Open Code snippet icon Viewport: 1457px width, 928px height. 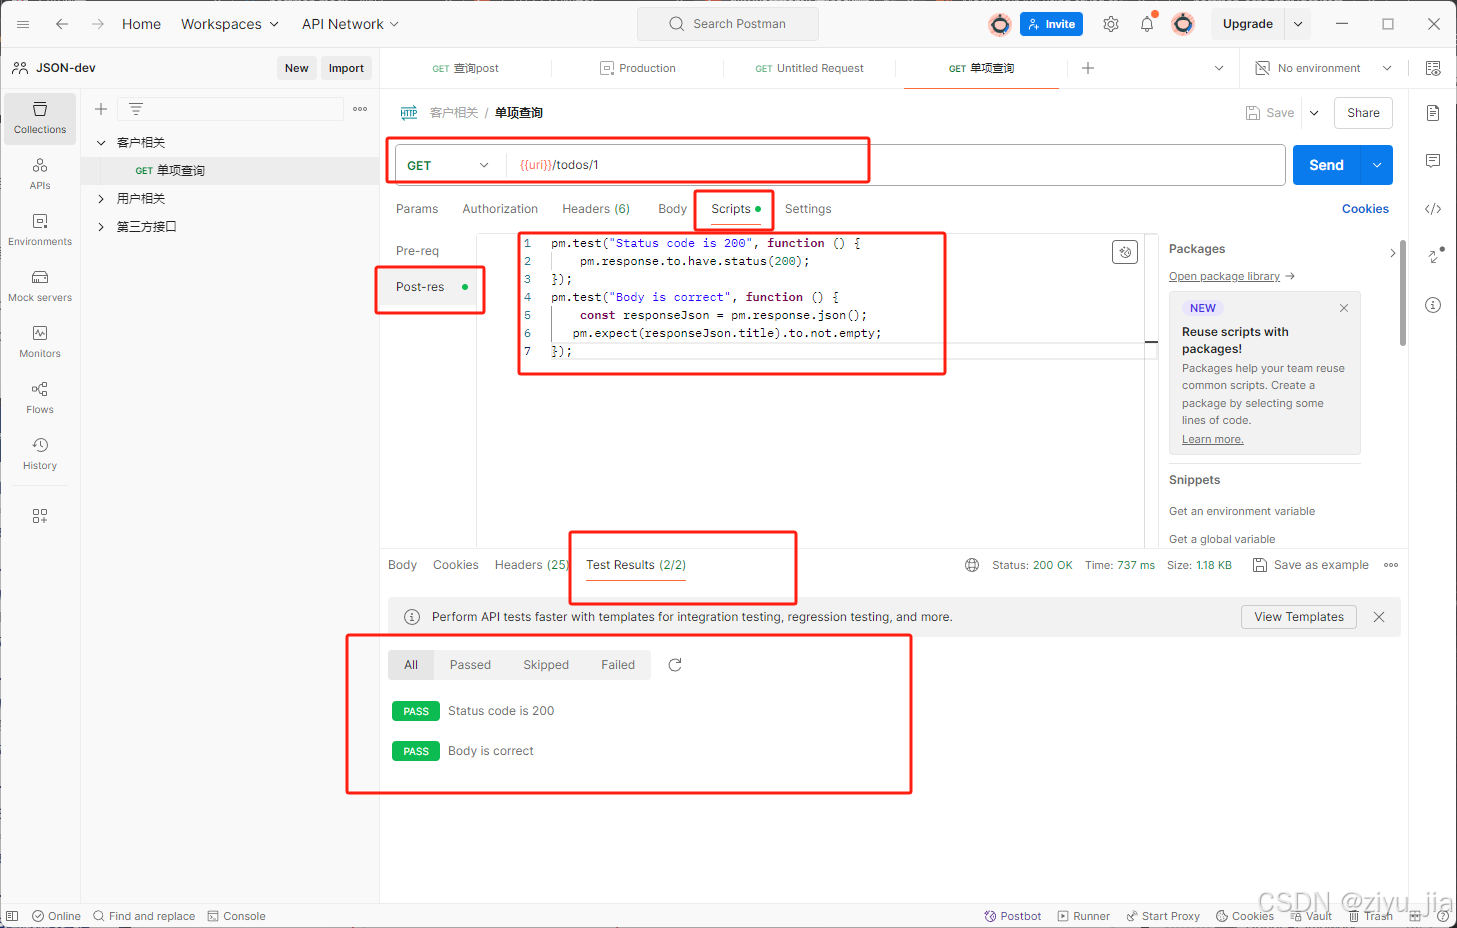point(1433,209)
